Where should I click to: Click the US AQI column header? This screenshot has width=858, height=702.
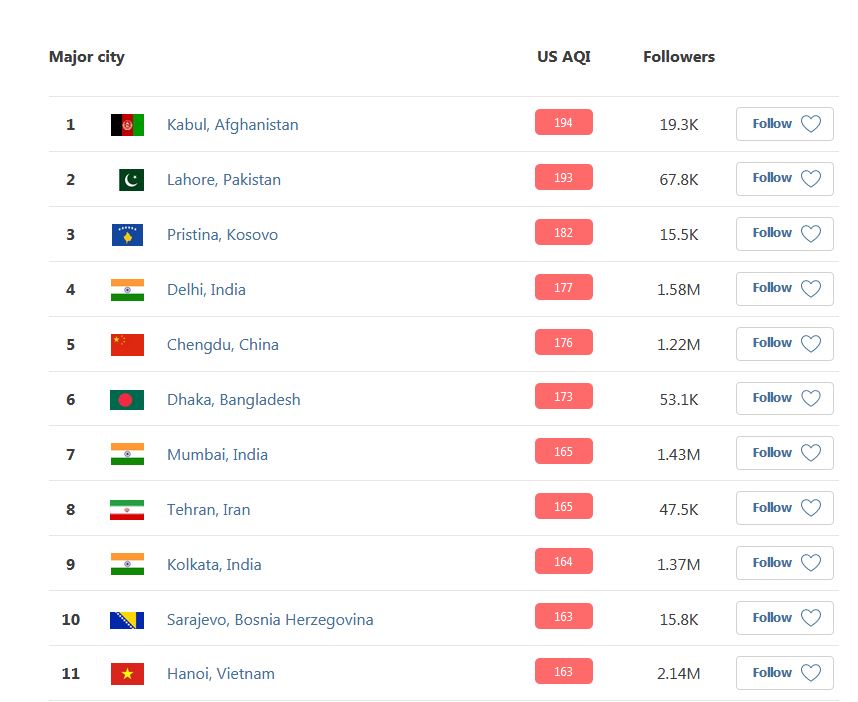[564, 57]
